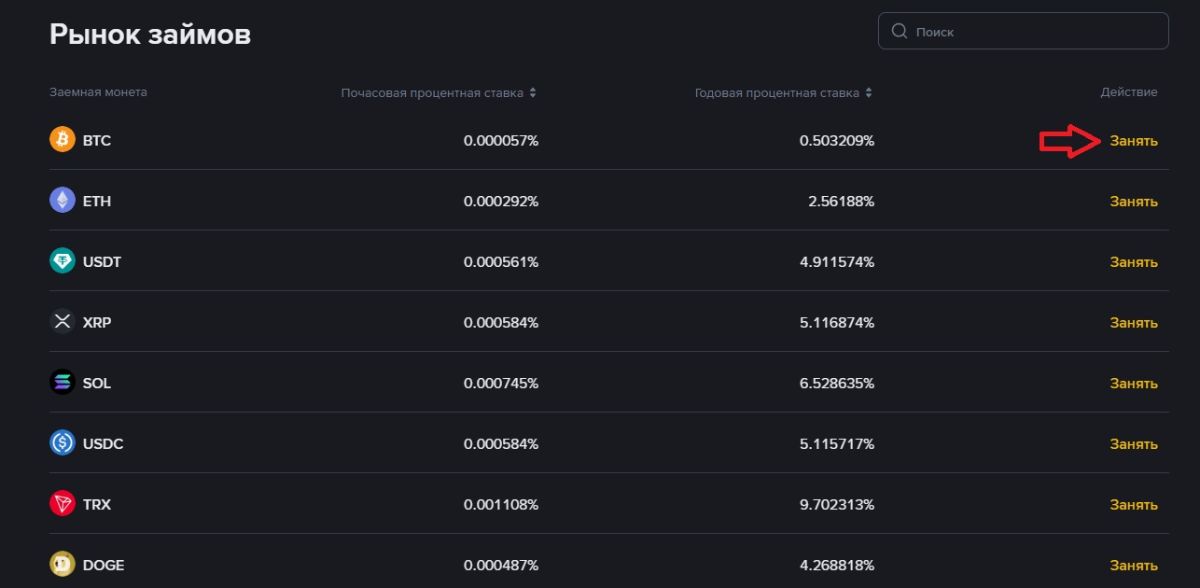
Task: Click the Действие column header
Action: [1129, 92]
